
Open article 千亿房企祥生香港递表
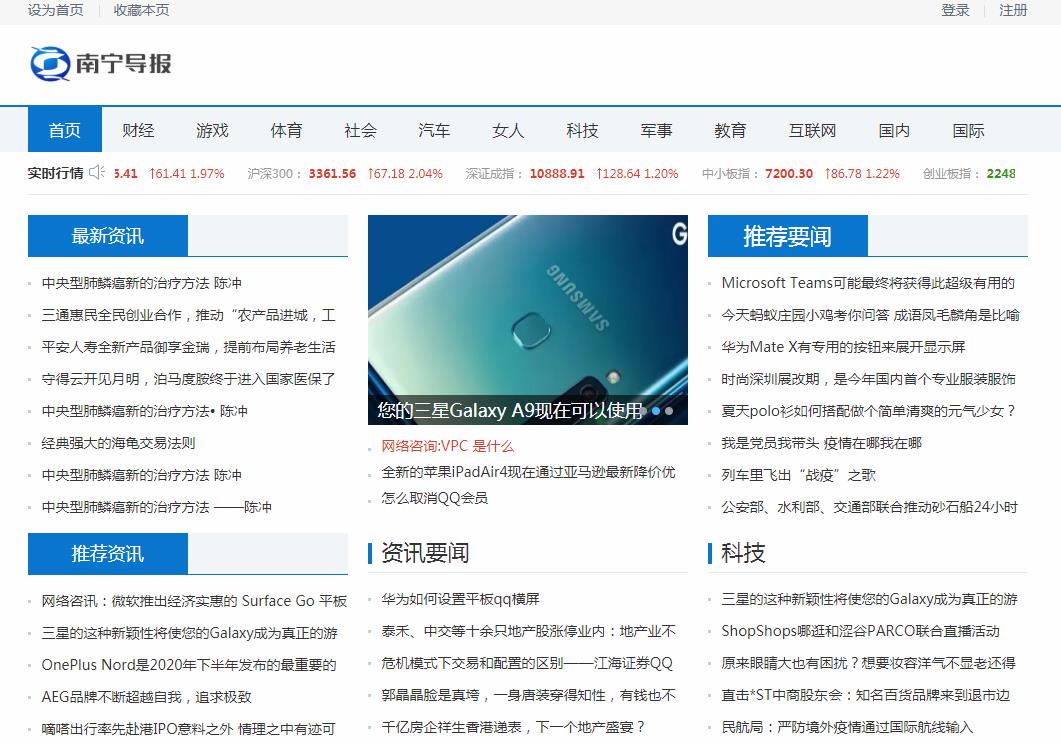point(513,727)
